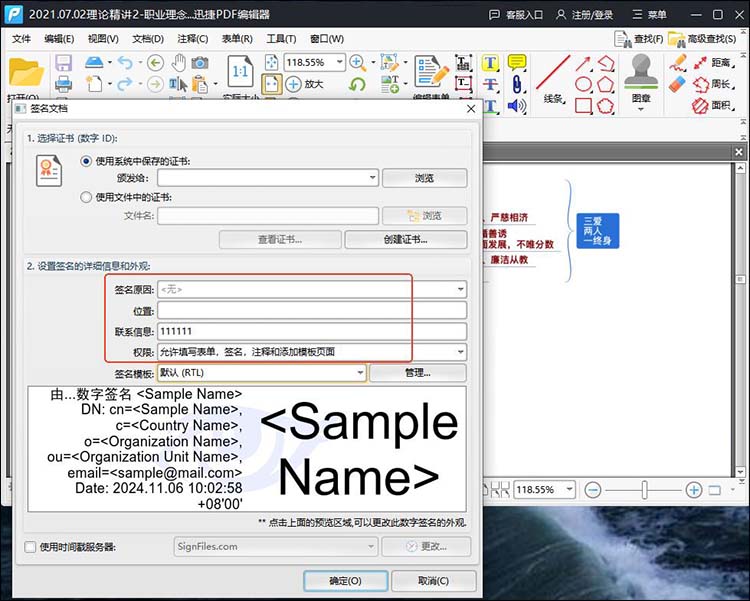Click the green rotate page icon
Screen dimensions: 750x601
357,85
